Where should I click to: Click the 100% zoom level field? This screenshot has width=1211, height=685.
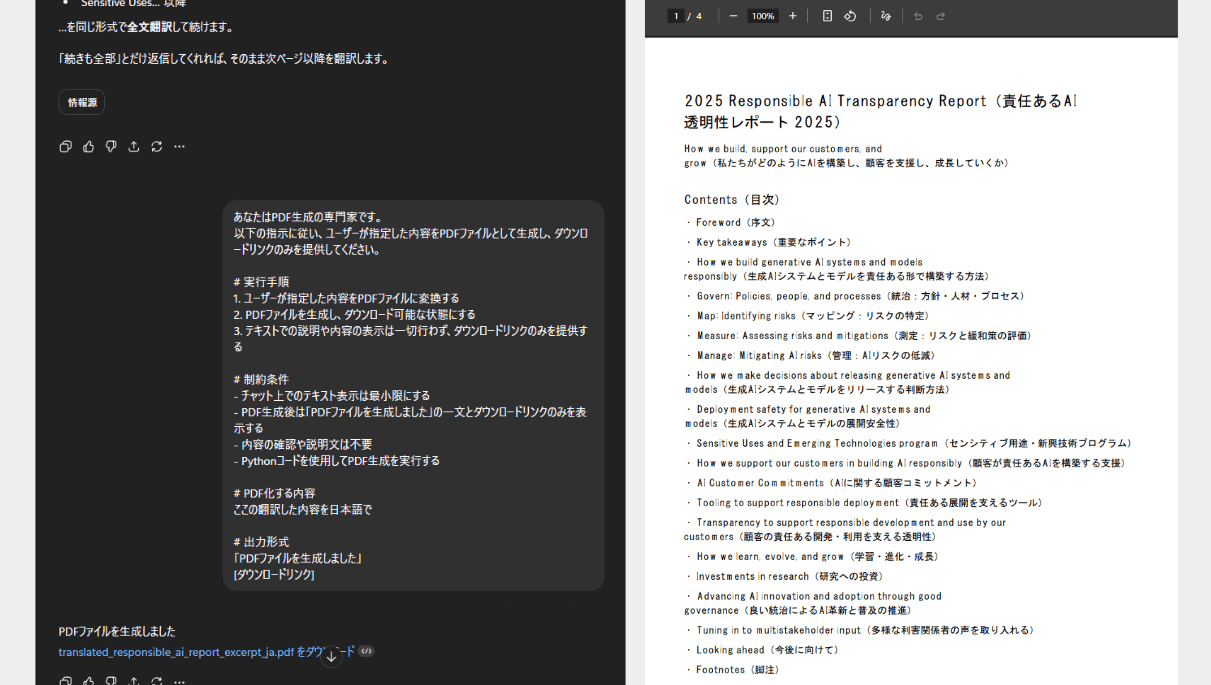(x=763, y=15)
